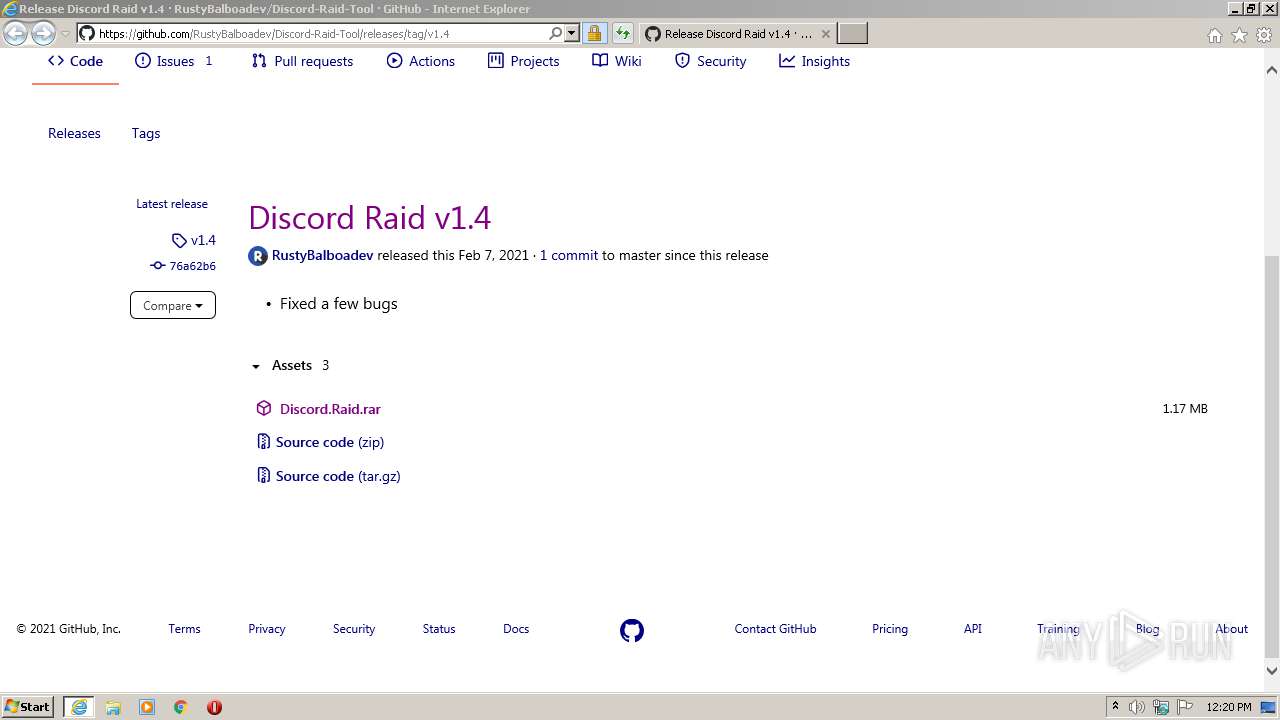1280x720 pixels.
Task: Open the Privacy footer link
Action: click(x=267, y=629)
